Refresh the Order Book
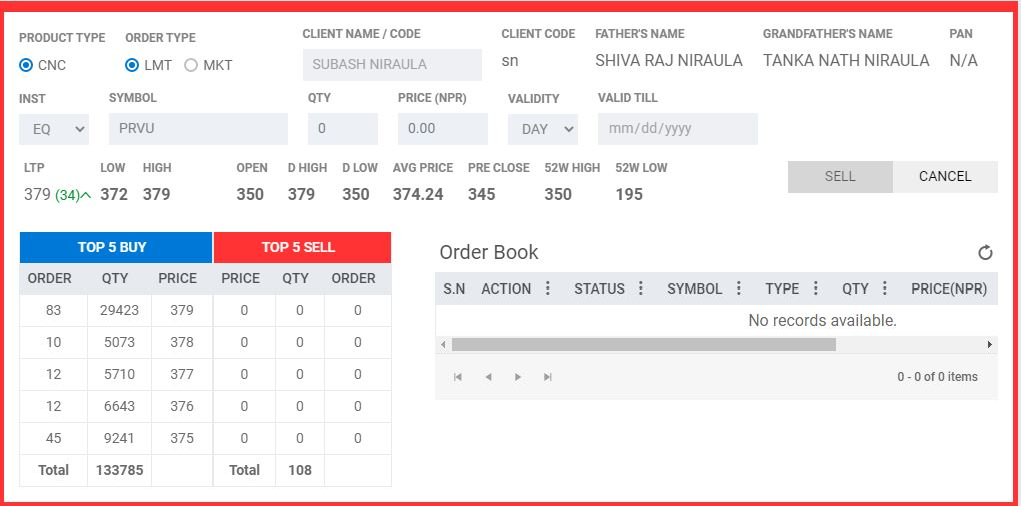 point(985,253)
